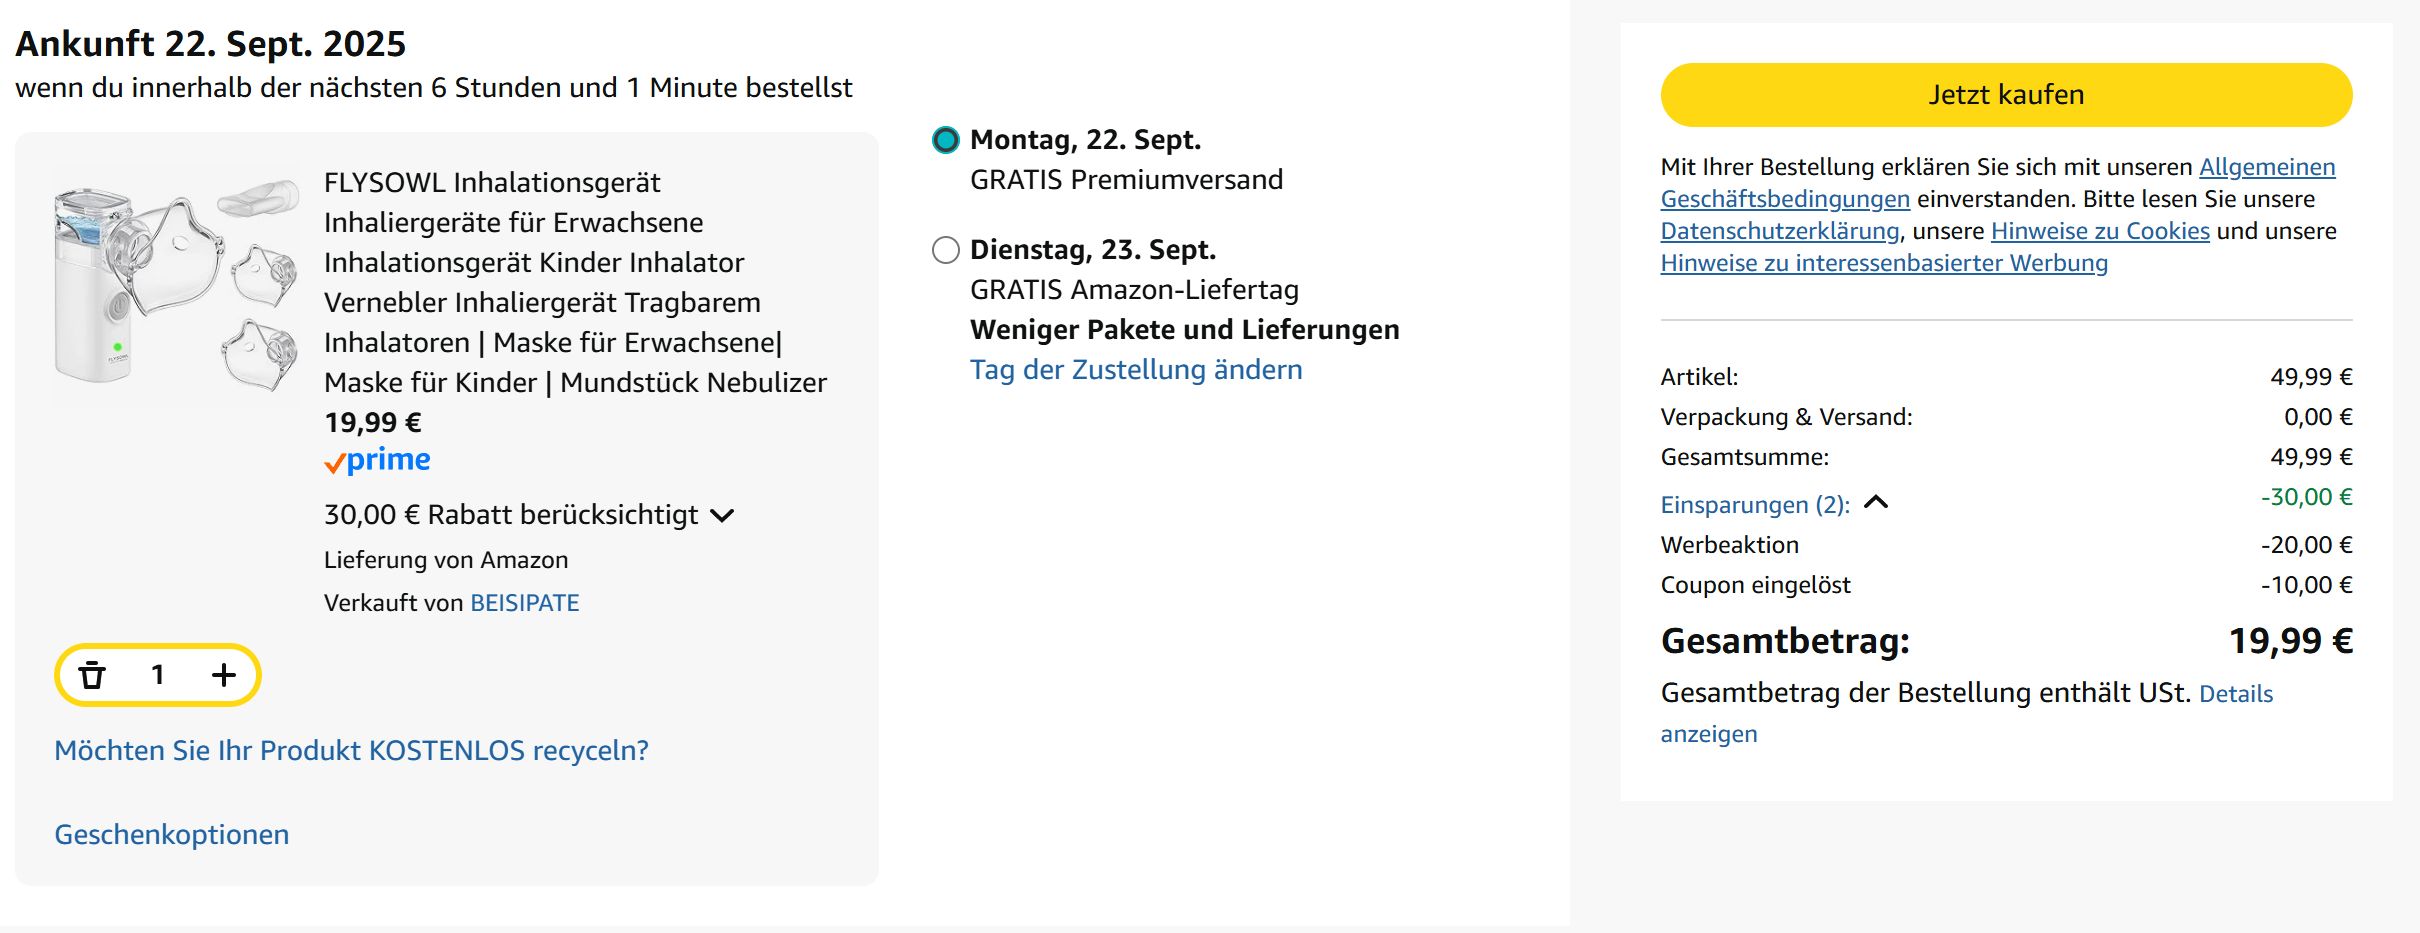Click Details anzeigen for the USt. breakdown

tap(2236, 694)
